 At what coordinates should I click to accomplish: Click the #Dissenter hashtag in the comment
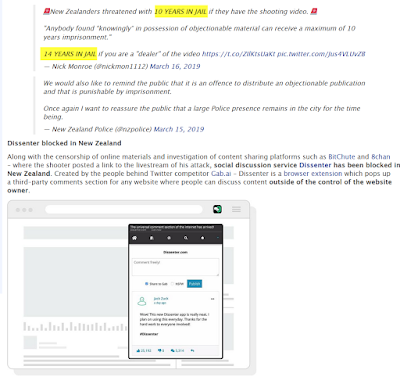[x=149, y=334]
